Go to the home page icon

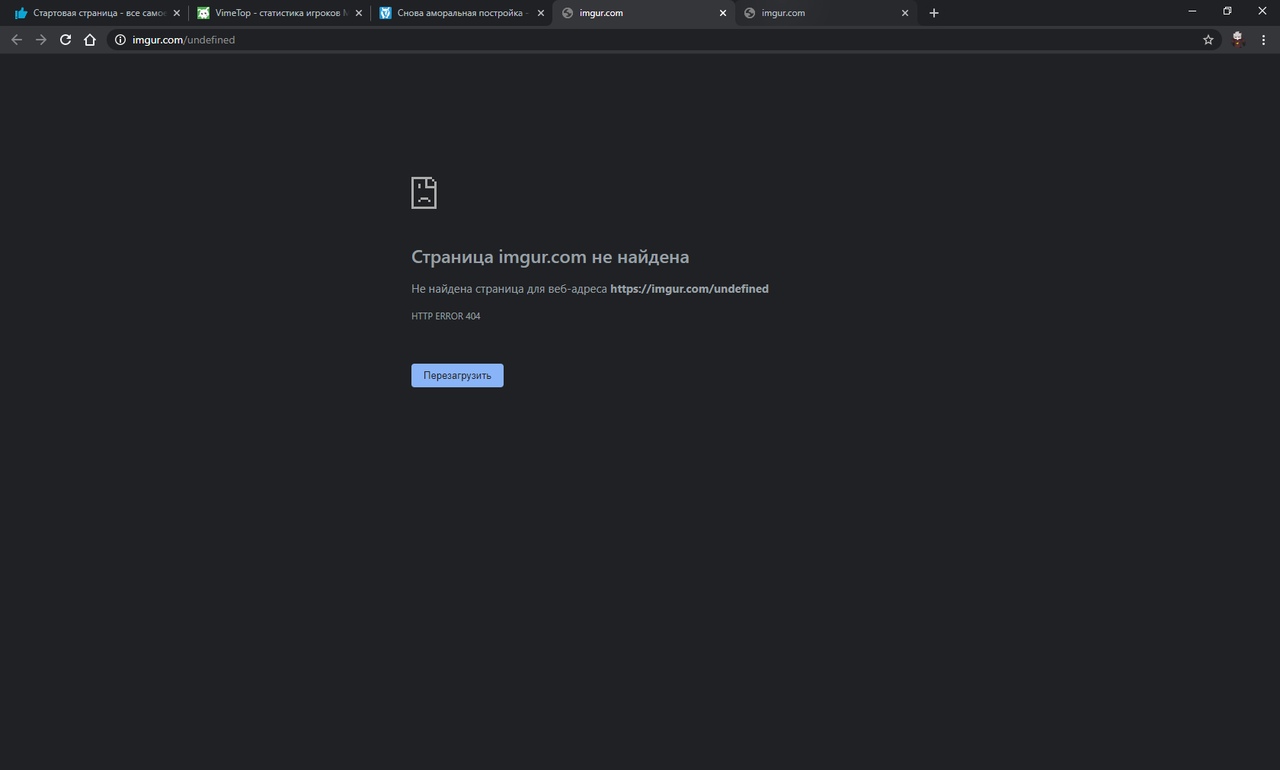tap(90, 40)
